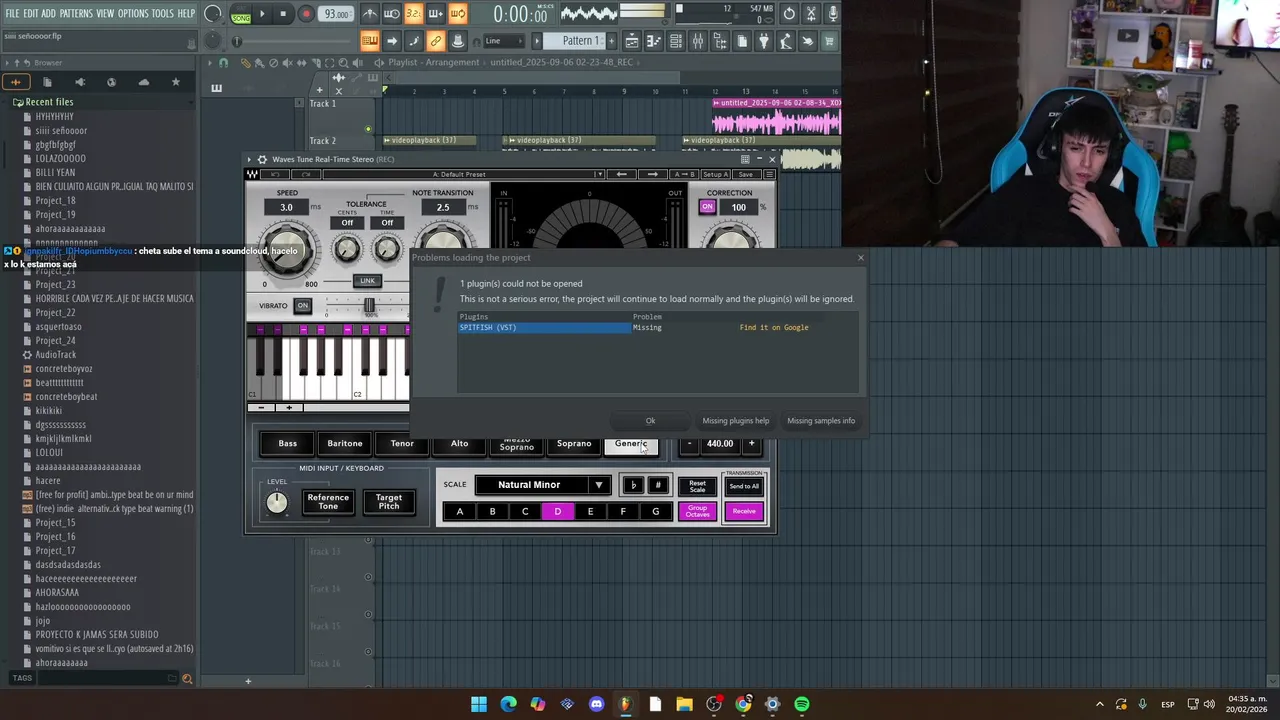This screenshot has width=1280, height=720.
Task: Toggle the link/snap chain icon in toolbar
Action: coord(435,41)
